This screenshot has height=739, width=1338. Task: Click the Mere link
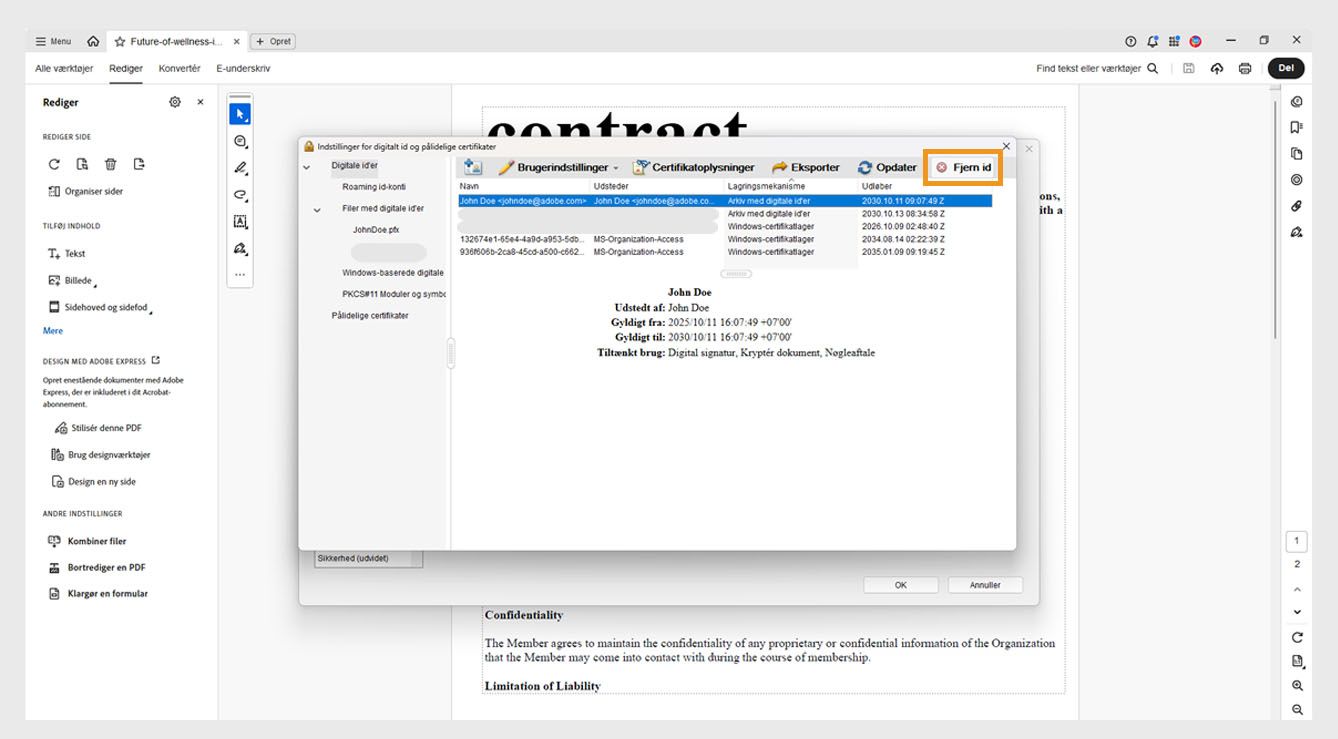coord(53,331)
